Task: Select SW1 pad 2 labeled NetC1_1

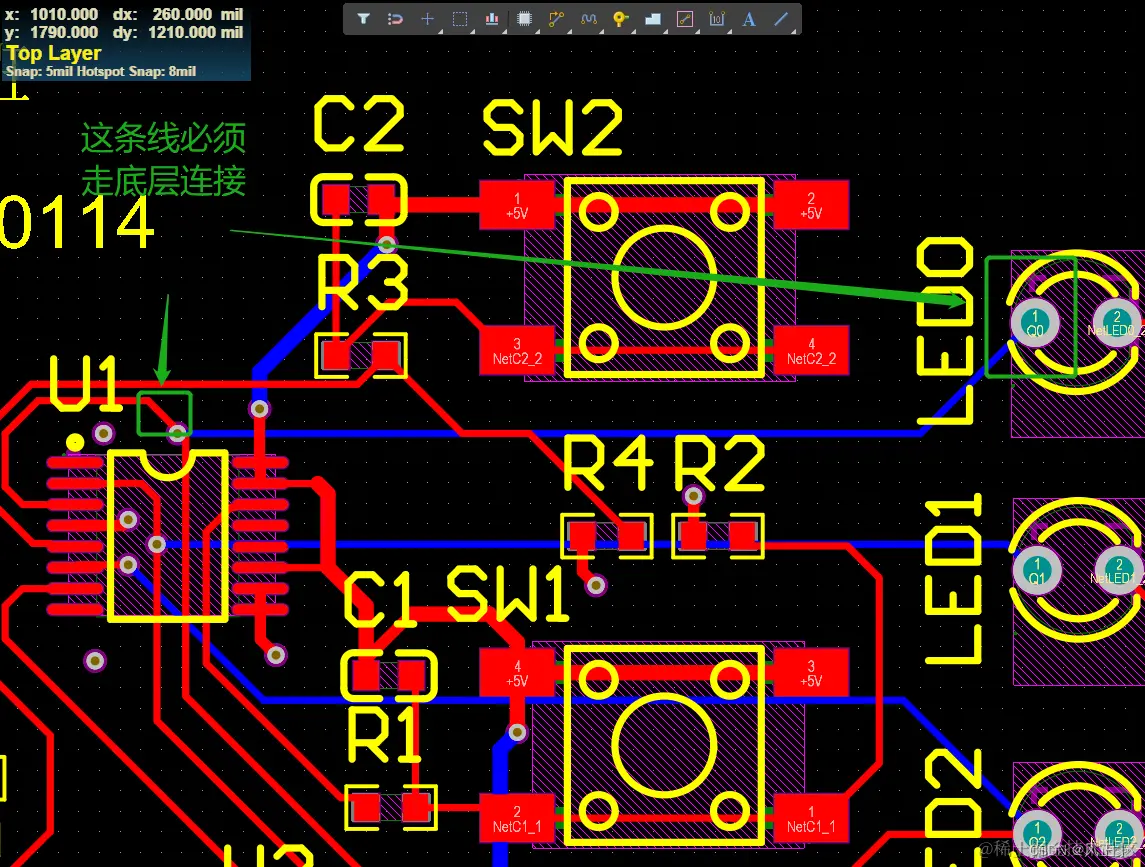Action: coord(517,819)
